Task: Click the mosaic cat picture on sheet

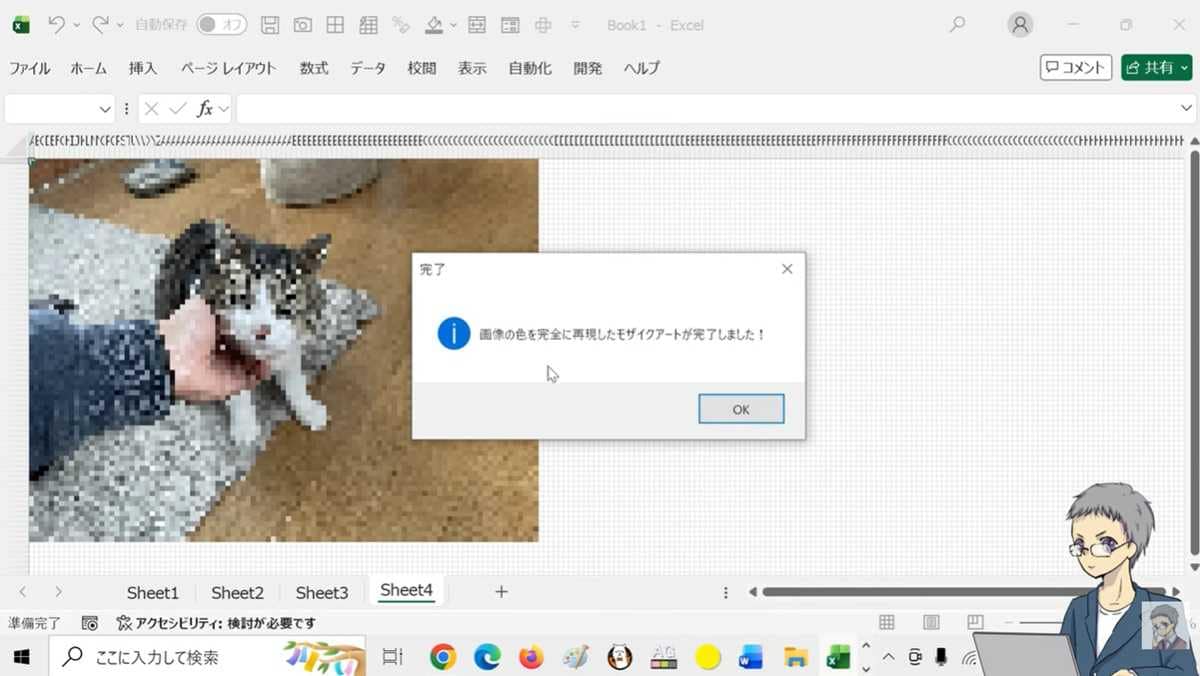Action: pos(283,350)
